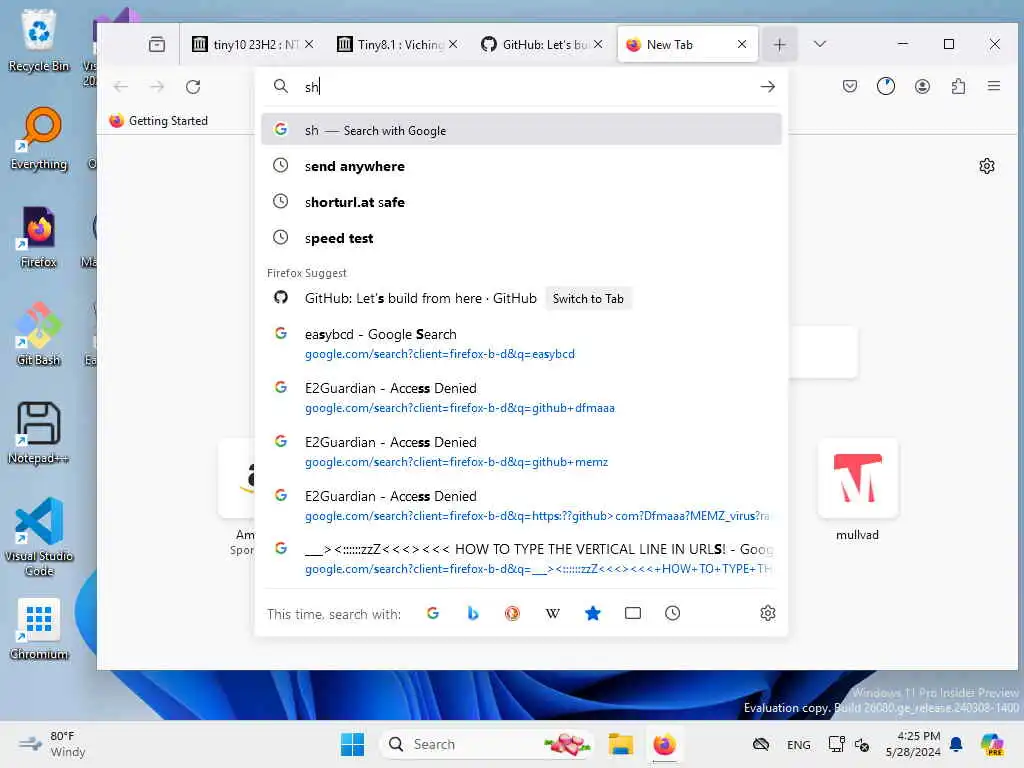This screenshot has height=768, width=1024.
Task: Switch to the tiny10 23H2 tab
Action: pyautogui.click(x=246, y=44)
